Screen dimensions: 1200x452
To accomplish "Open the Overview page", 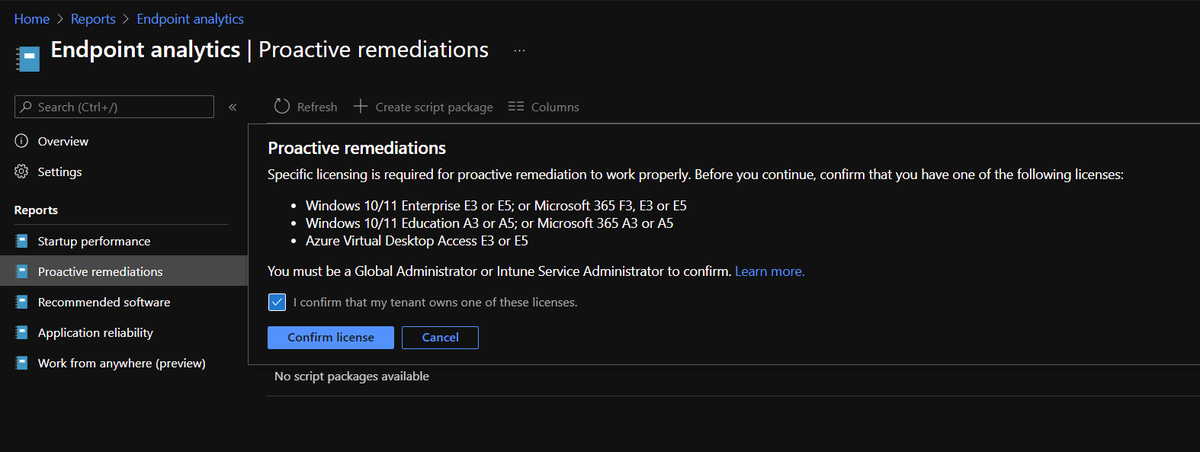I will (63, 141).
